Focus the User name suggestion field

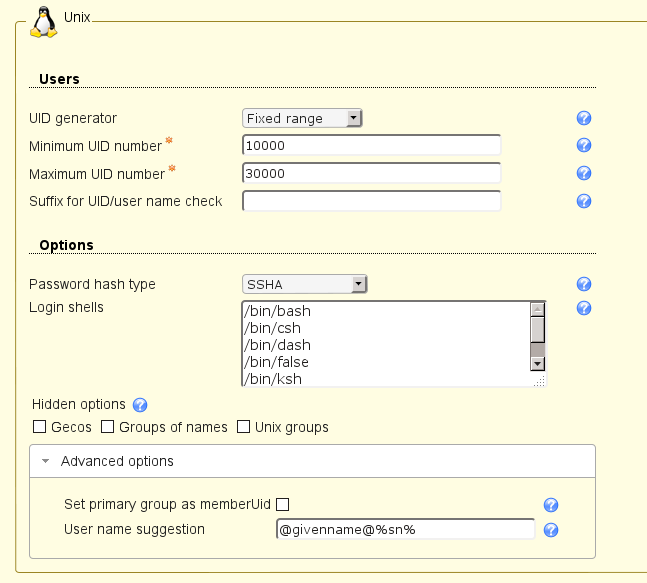[x=405, y=529]
